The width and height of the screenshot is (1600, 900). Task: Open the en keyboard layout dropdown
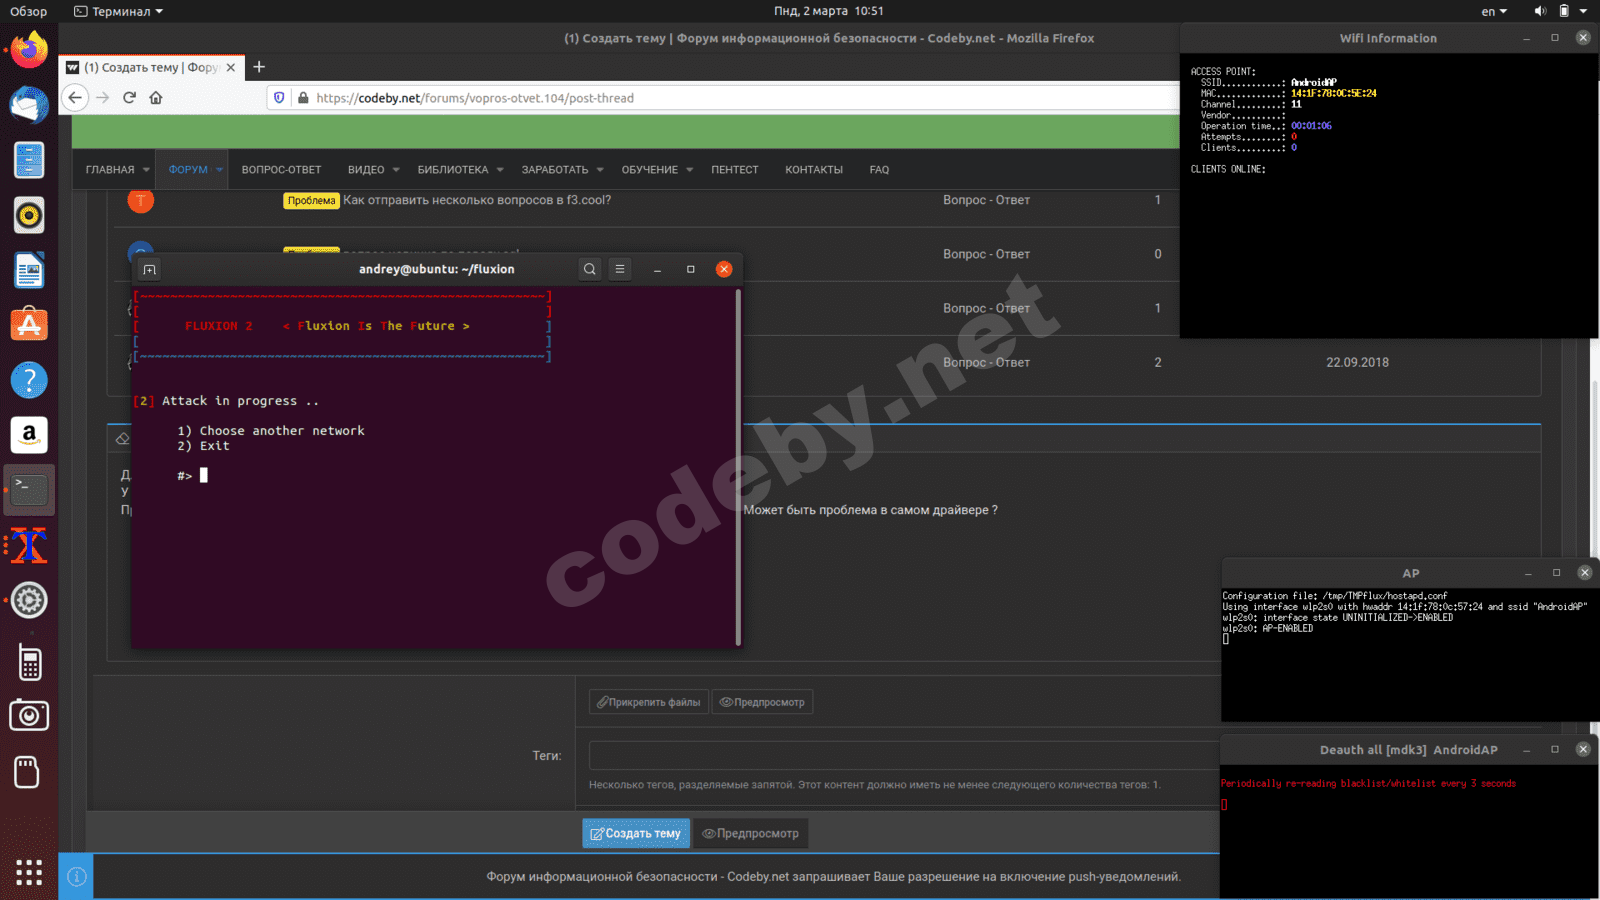click(1494, 11)
